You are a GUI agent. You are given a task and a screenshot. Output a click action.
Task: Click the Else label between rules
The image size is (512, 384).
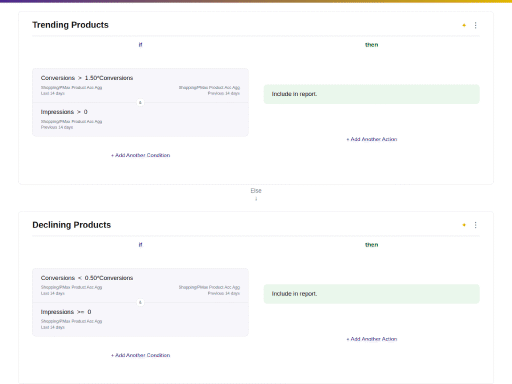[x=256, y=191]
